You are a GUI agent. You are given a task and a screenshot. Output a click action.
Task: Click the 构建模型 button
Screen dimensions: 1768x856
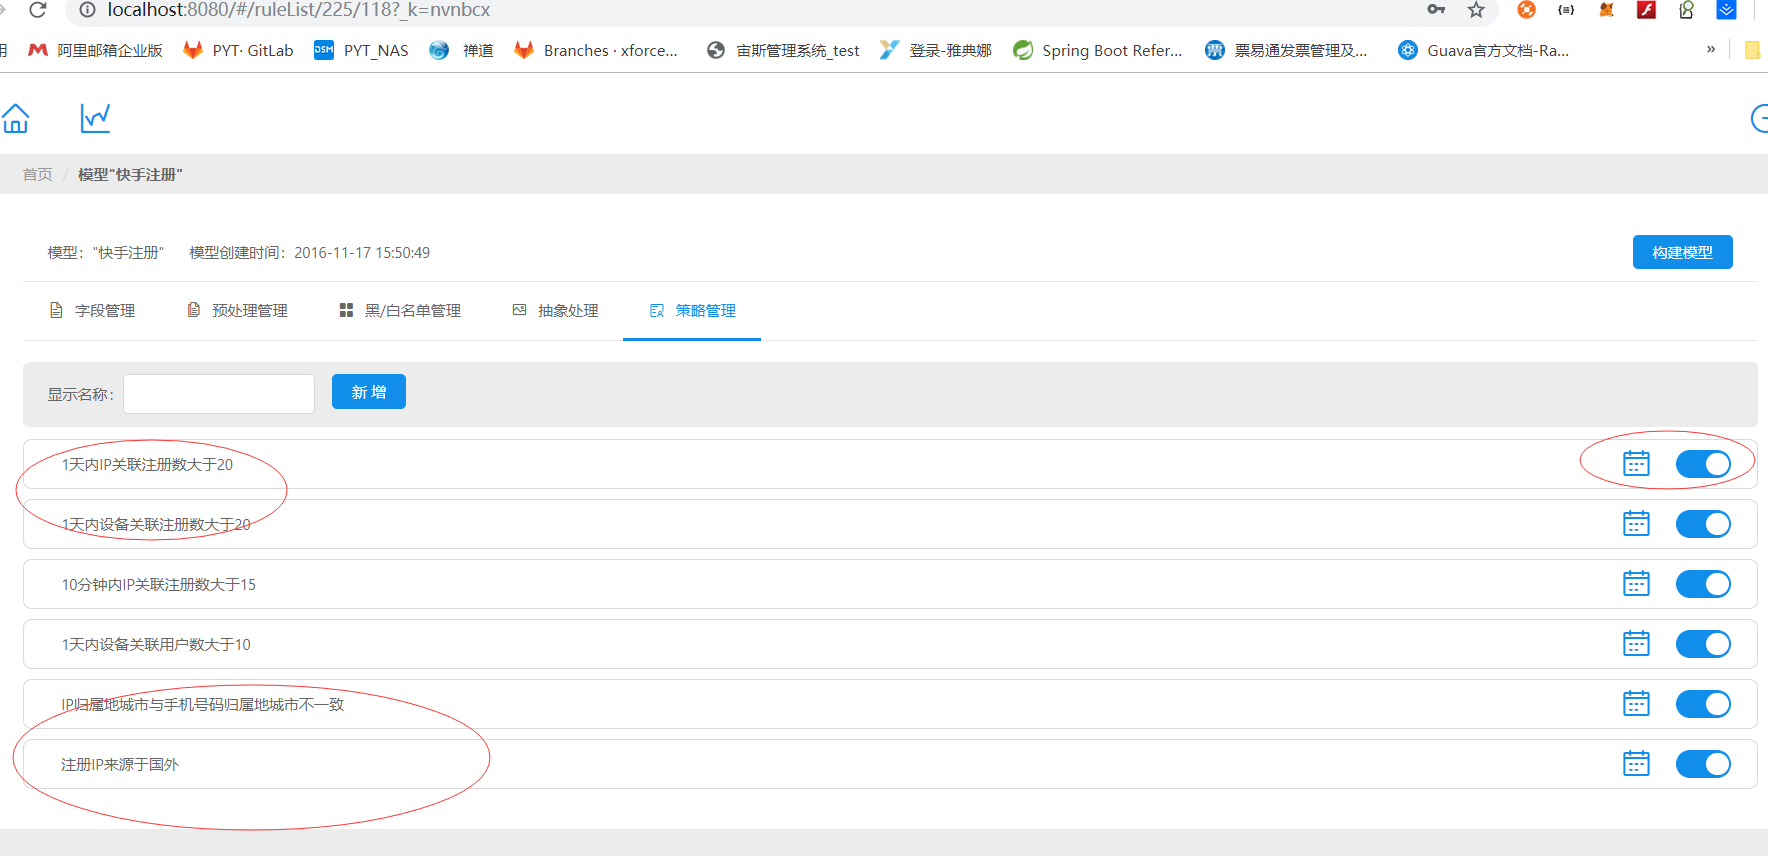pyautogui.click(x=1683, y=252)
